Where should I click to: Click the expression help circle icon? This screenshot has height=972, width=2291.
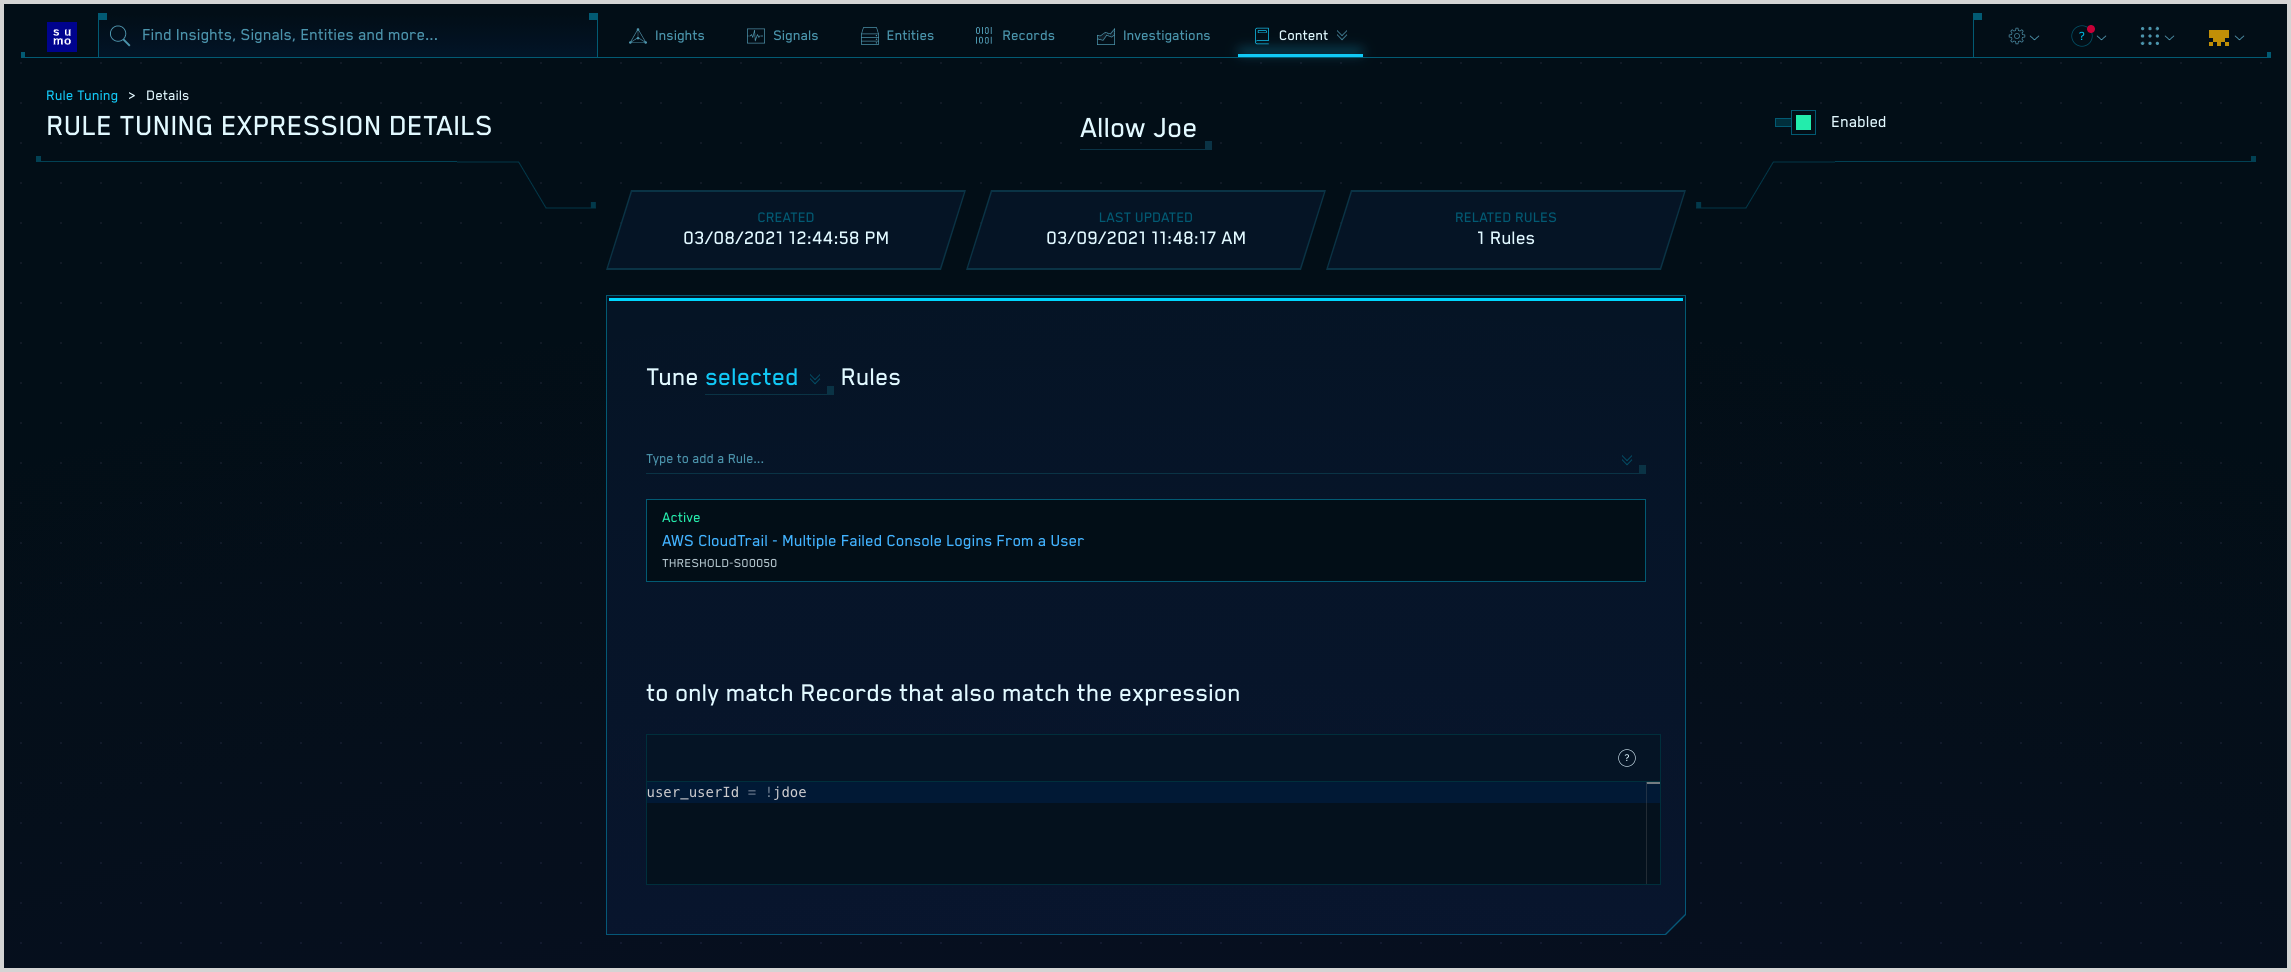coord(1626,758)
